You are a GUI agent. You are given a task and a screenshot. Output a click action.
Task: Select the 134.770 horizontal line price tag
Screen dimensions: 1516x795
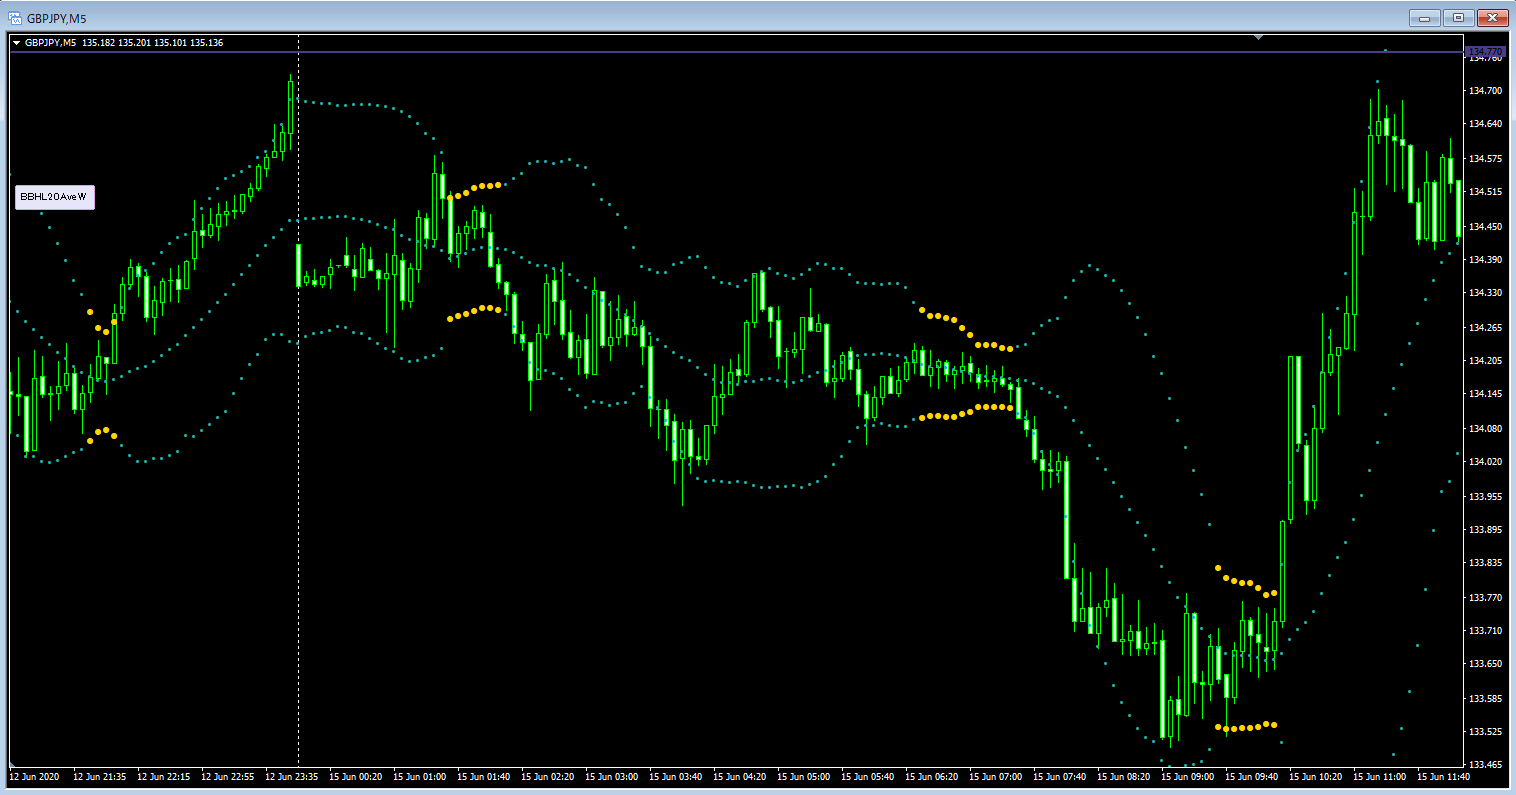tap(1484, 51)
